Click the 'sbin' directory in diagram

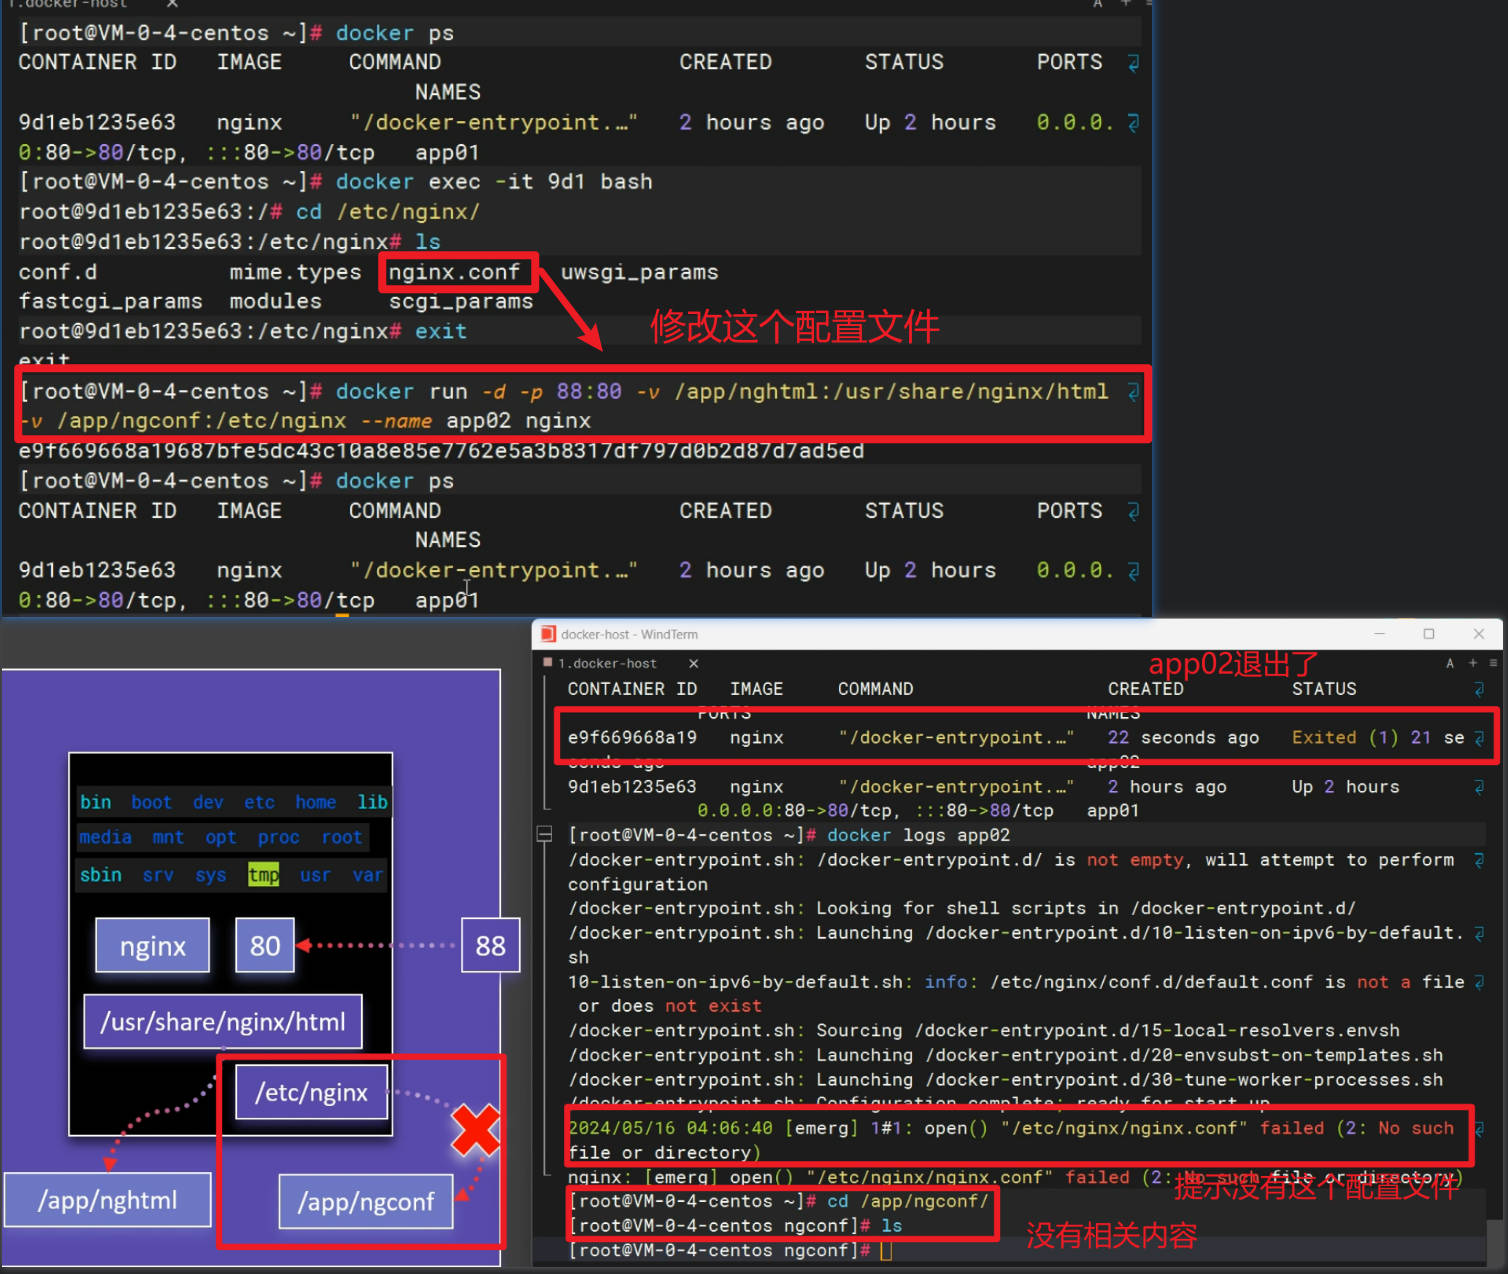101,875
